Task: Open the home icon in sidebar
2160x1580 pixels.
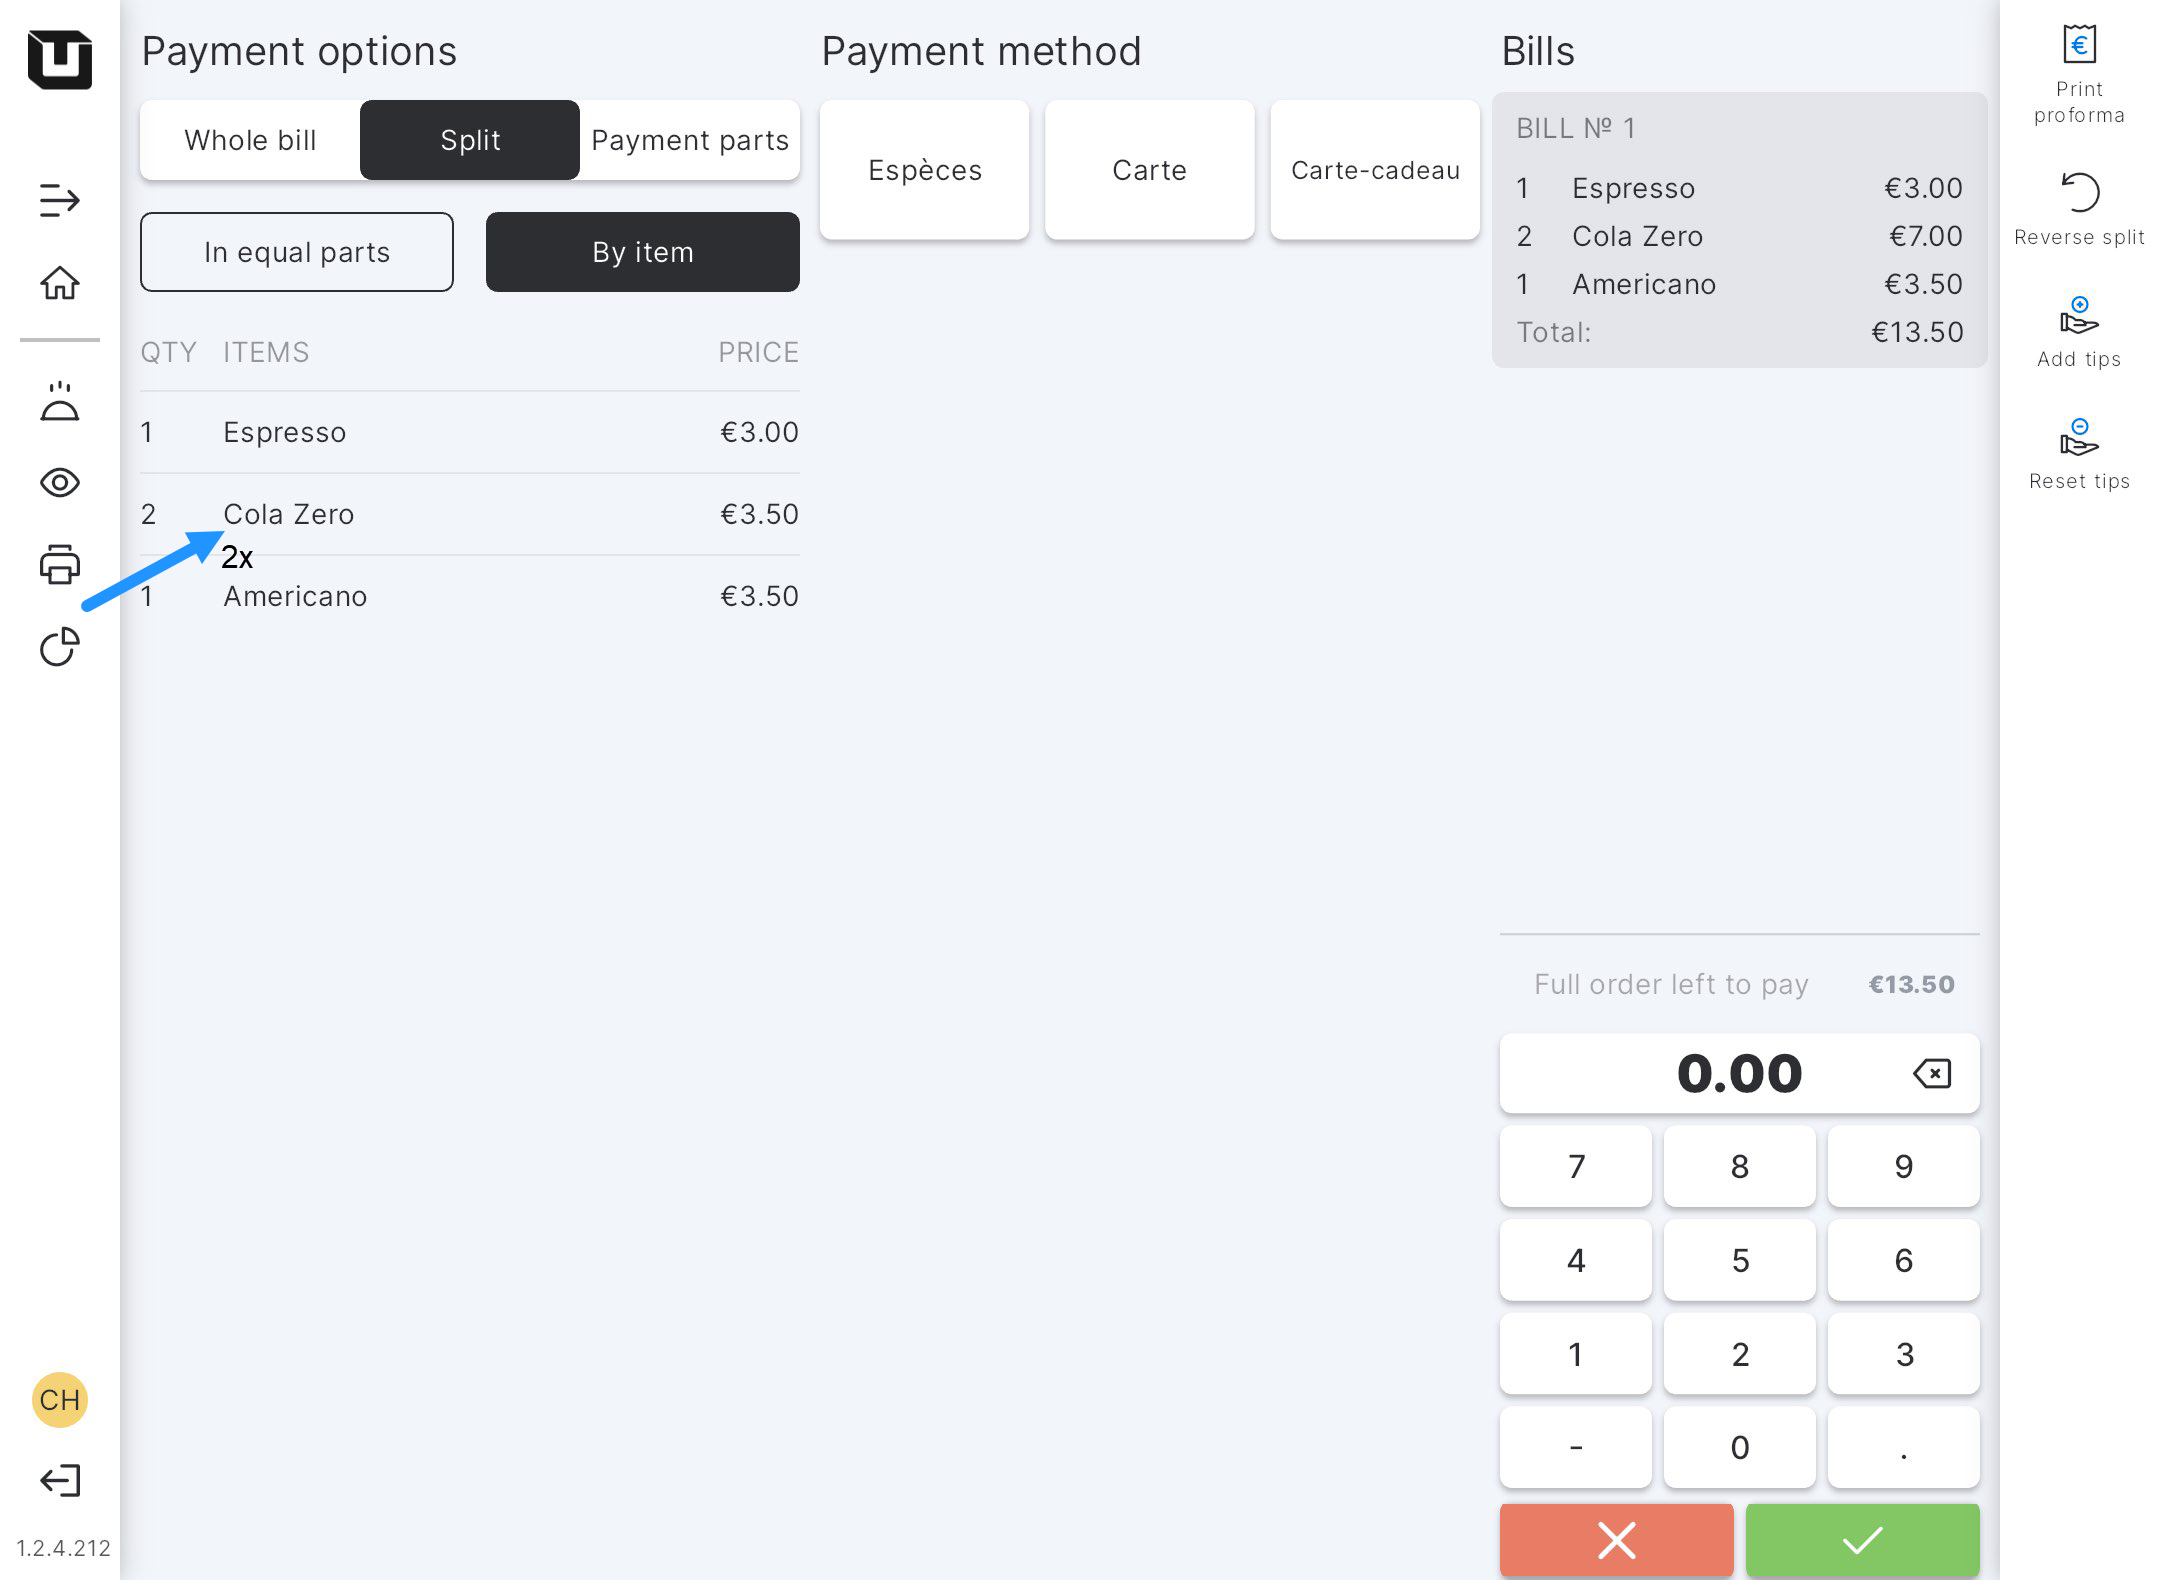Action: [x=60, y=283]
